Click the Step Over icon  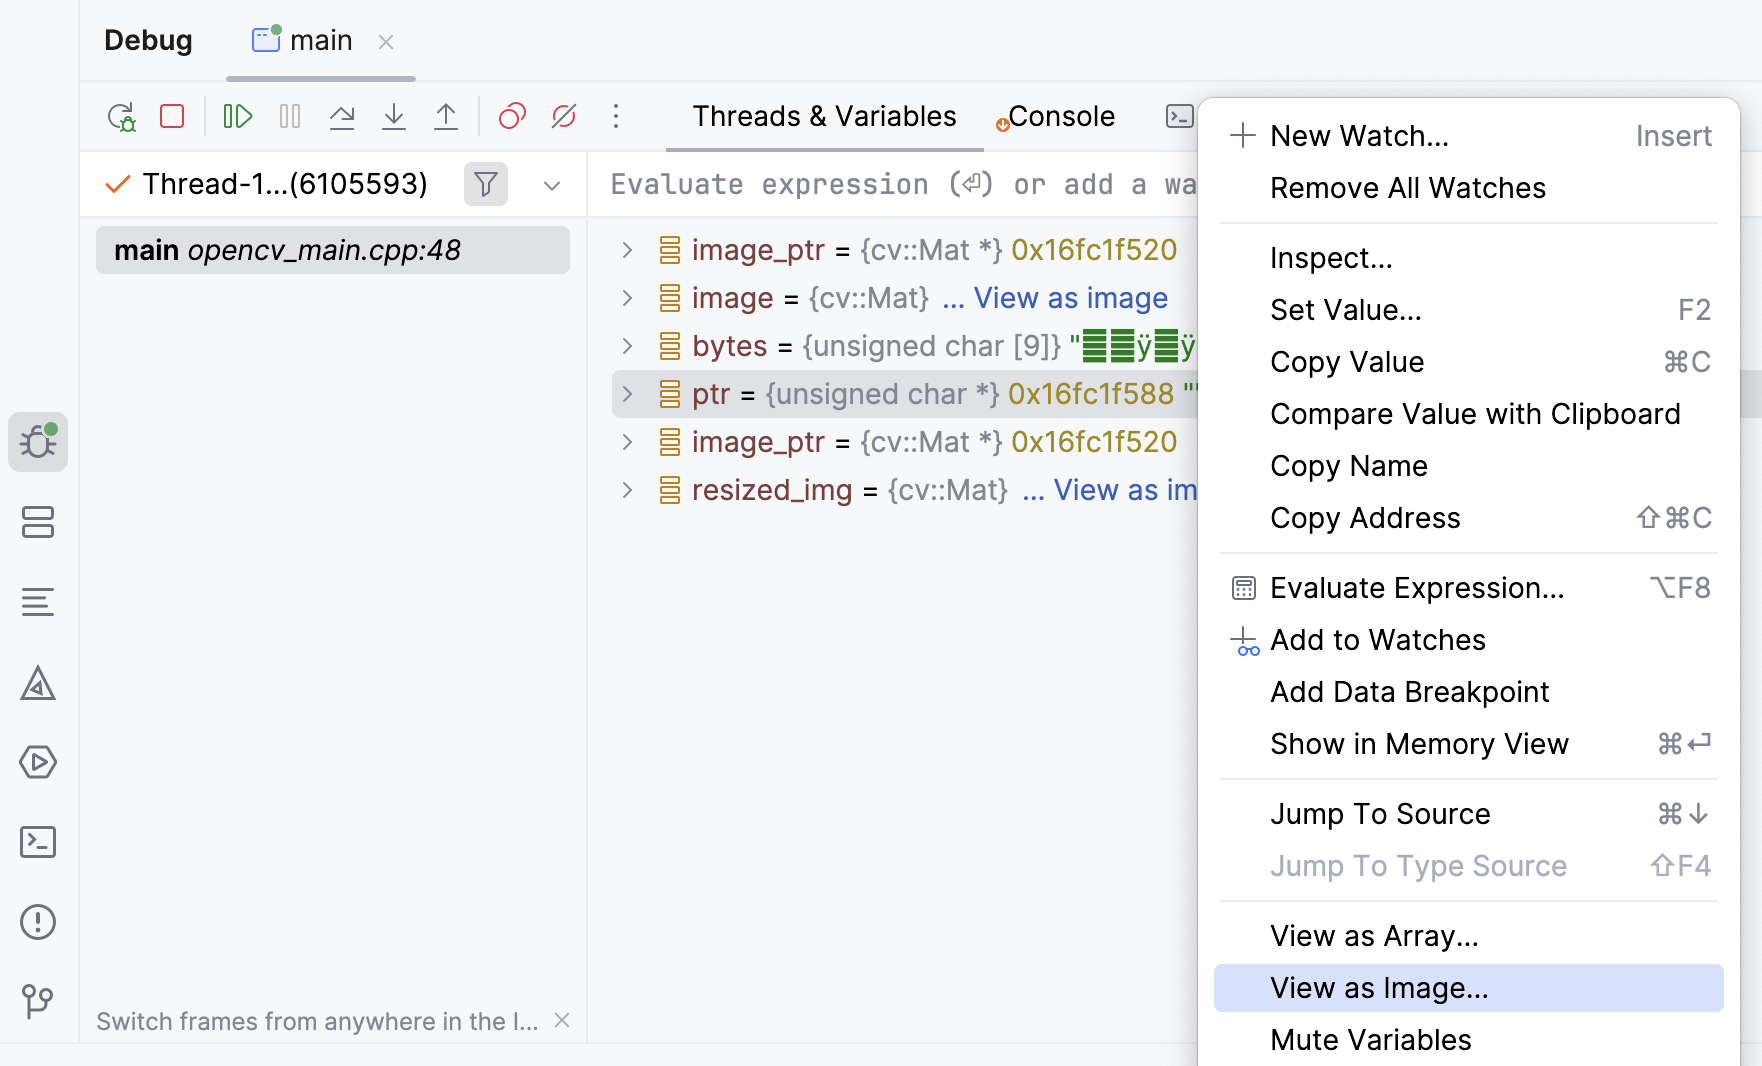(x=342, y=117)
